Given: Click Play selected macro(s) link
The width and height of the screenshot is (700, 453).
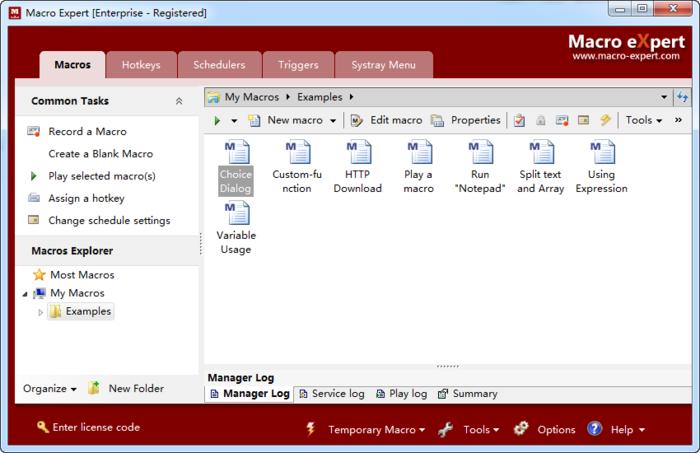Looking at the screenshot, I should pyautogui.click(x=102, y=176).
